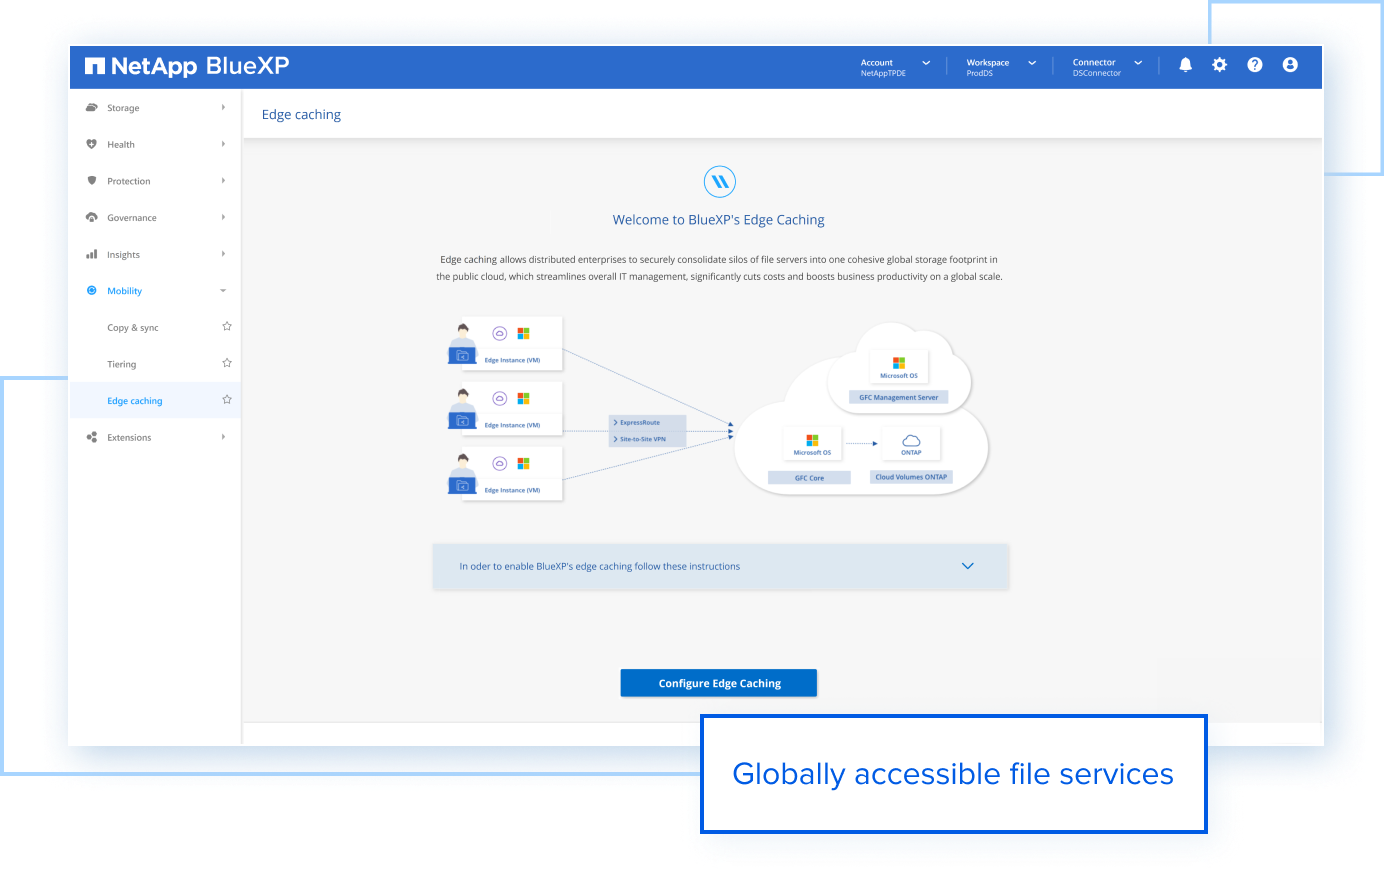Select the Insights bar-chart icon
The image size is (1384, 872).
[92, 254]
